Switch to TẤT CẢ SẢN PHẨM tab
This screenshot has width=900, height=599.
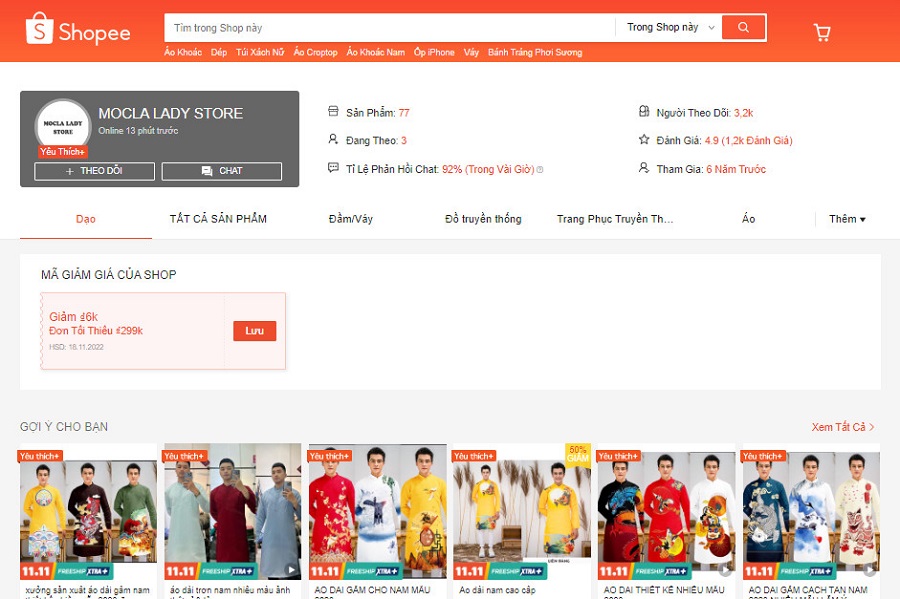click(x=218, y=219)
